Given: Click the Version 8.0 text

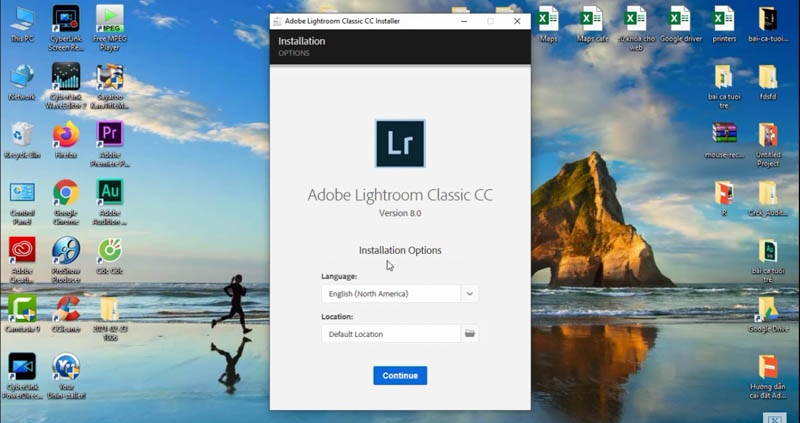Looking at the screenshot, I should point(400,213).
